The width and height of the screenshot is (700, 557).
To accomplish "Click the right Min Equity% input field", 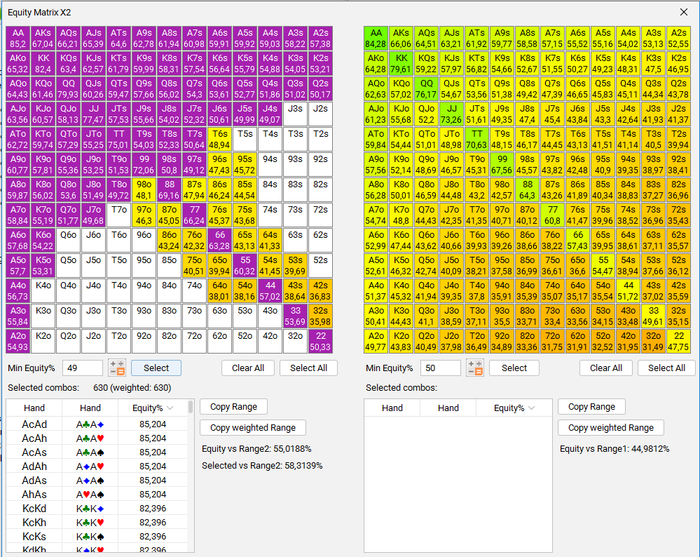I will (x=441, y=368).
